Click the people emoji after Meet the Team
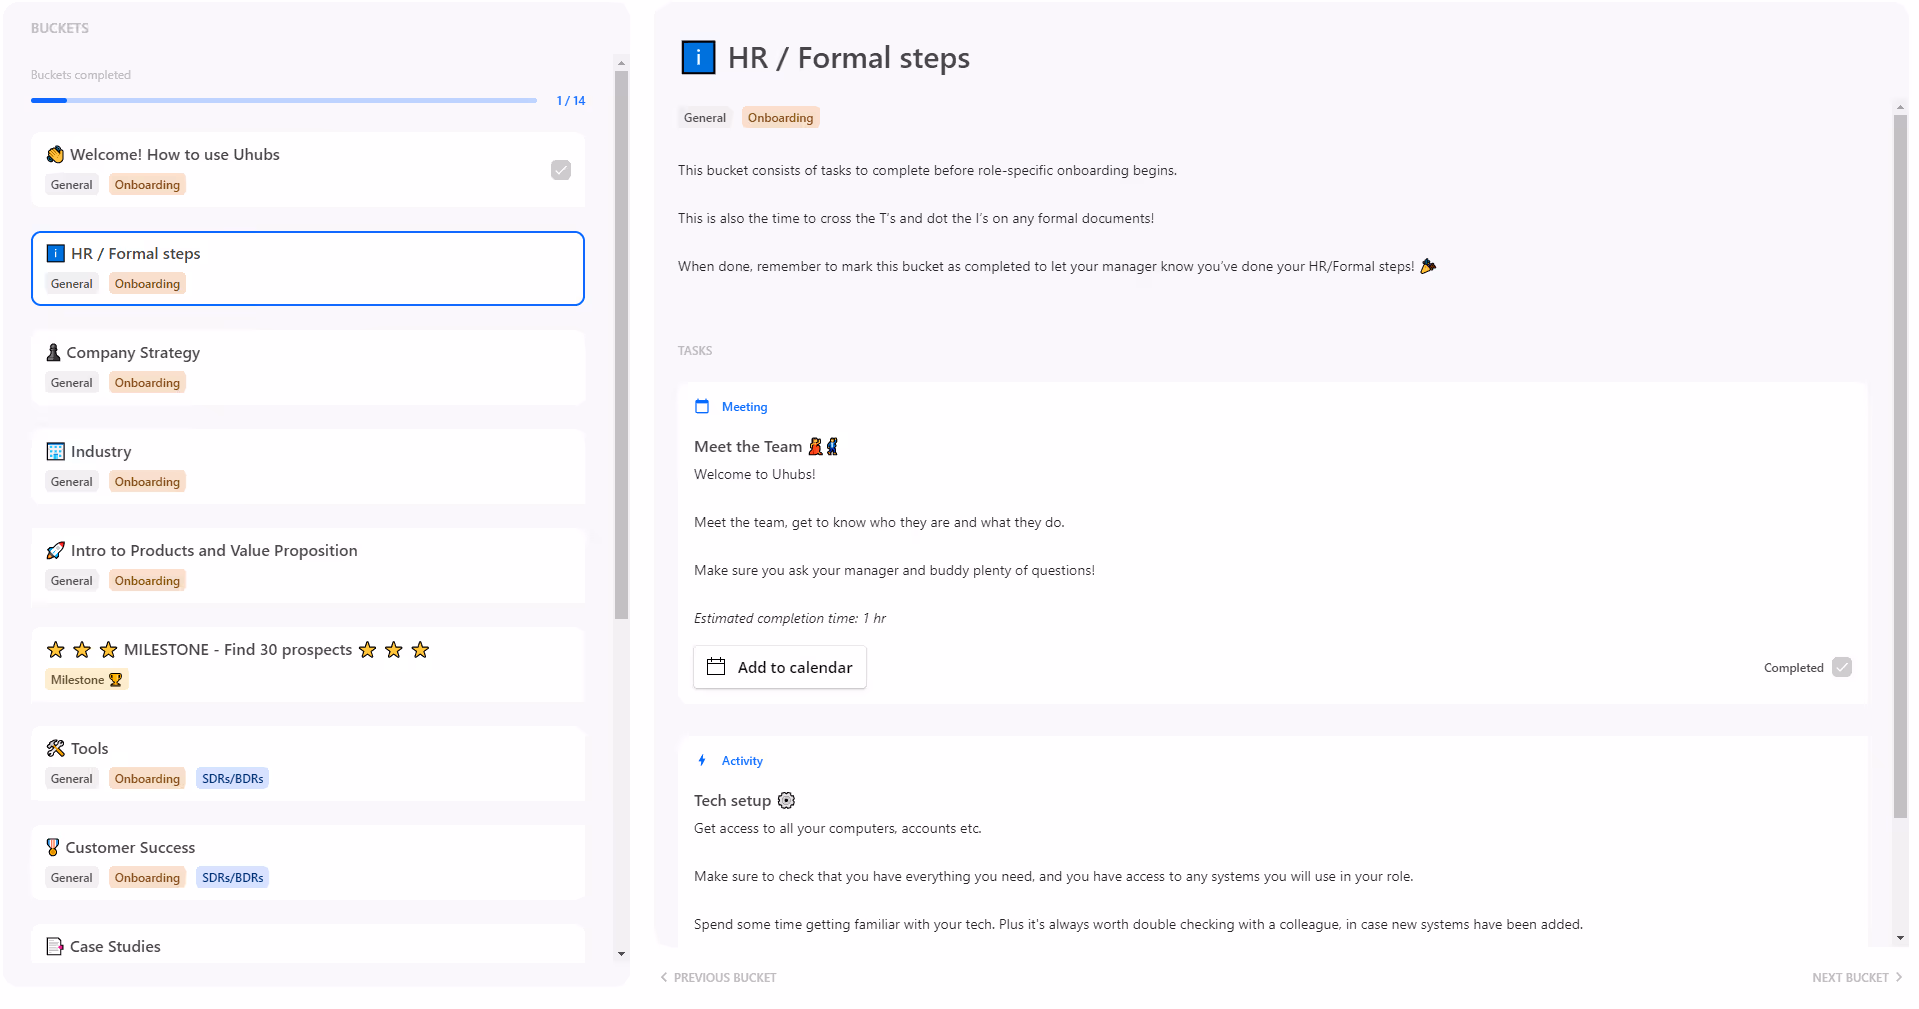This screenshot has height=1009, width=1919. pos(824,446)
